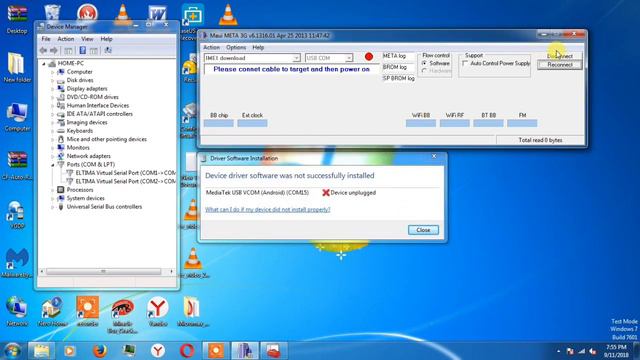
Task: Click the Back arrow in Device Manager toolbar
Action: [44, 50]
